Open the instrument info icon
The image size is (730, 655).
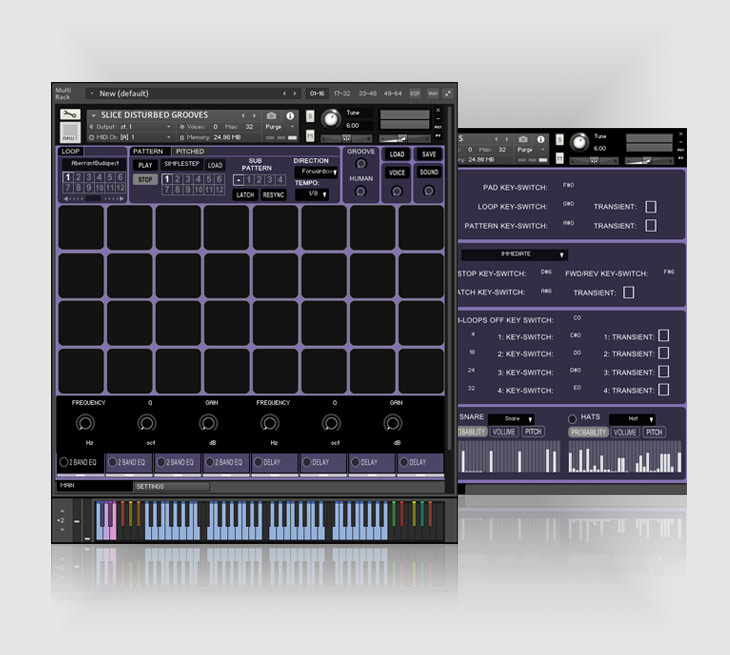click(290, 116)
